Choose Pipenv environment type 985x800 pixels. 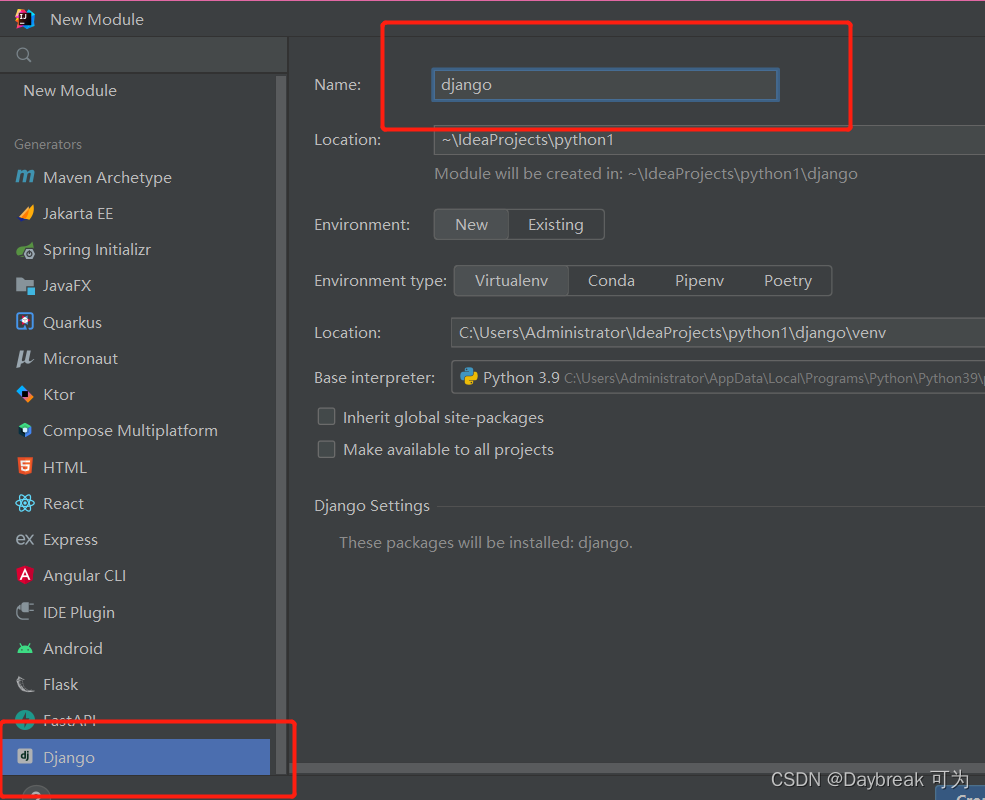(699, 281)
